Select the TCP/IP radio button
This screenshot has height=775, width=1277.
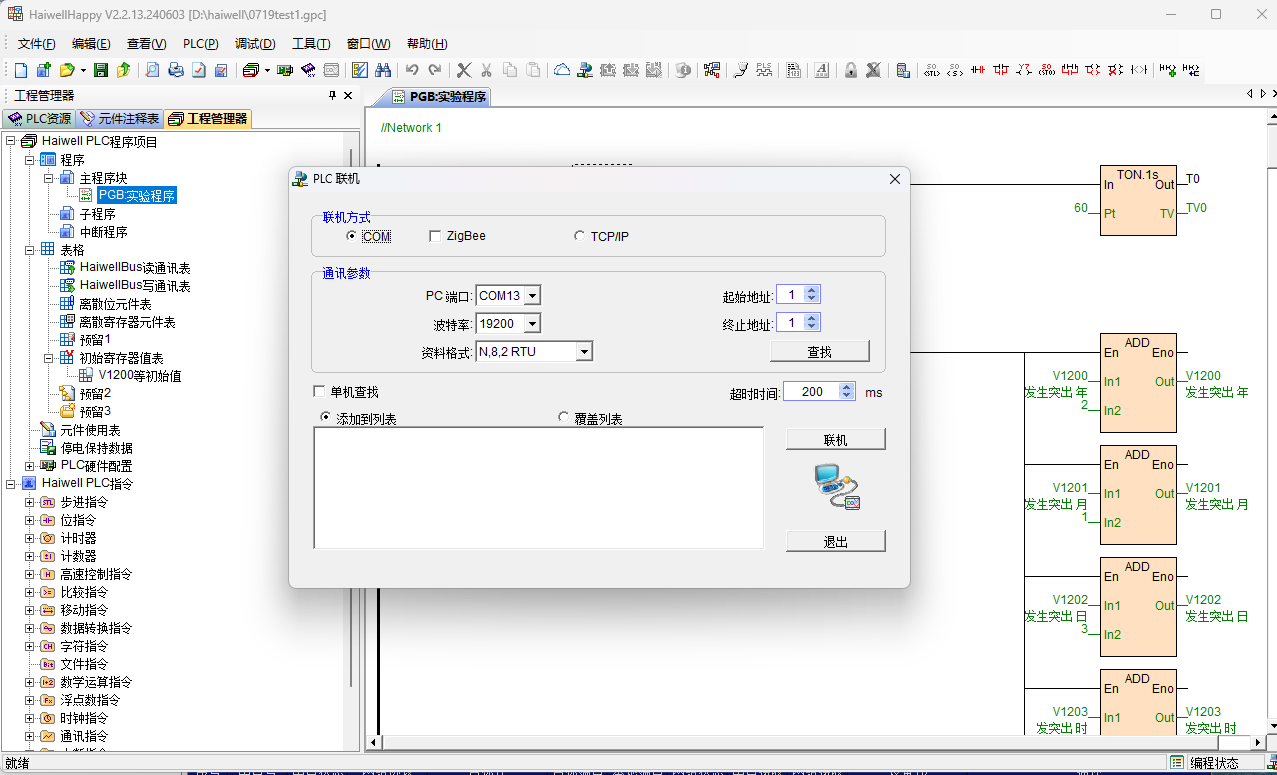[579, 236]
